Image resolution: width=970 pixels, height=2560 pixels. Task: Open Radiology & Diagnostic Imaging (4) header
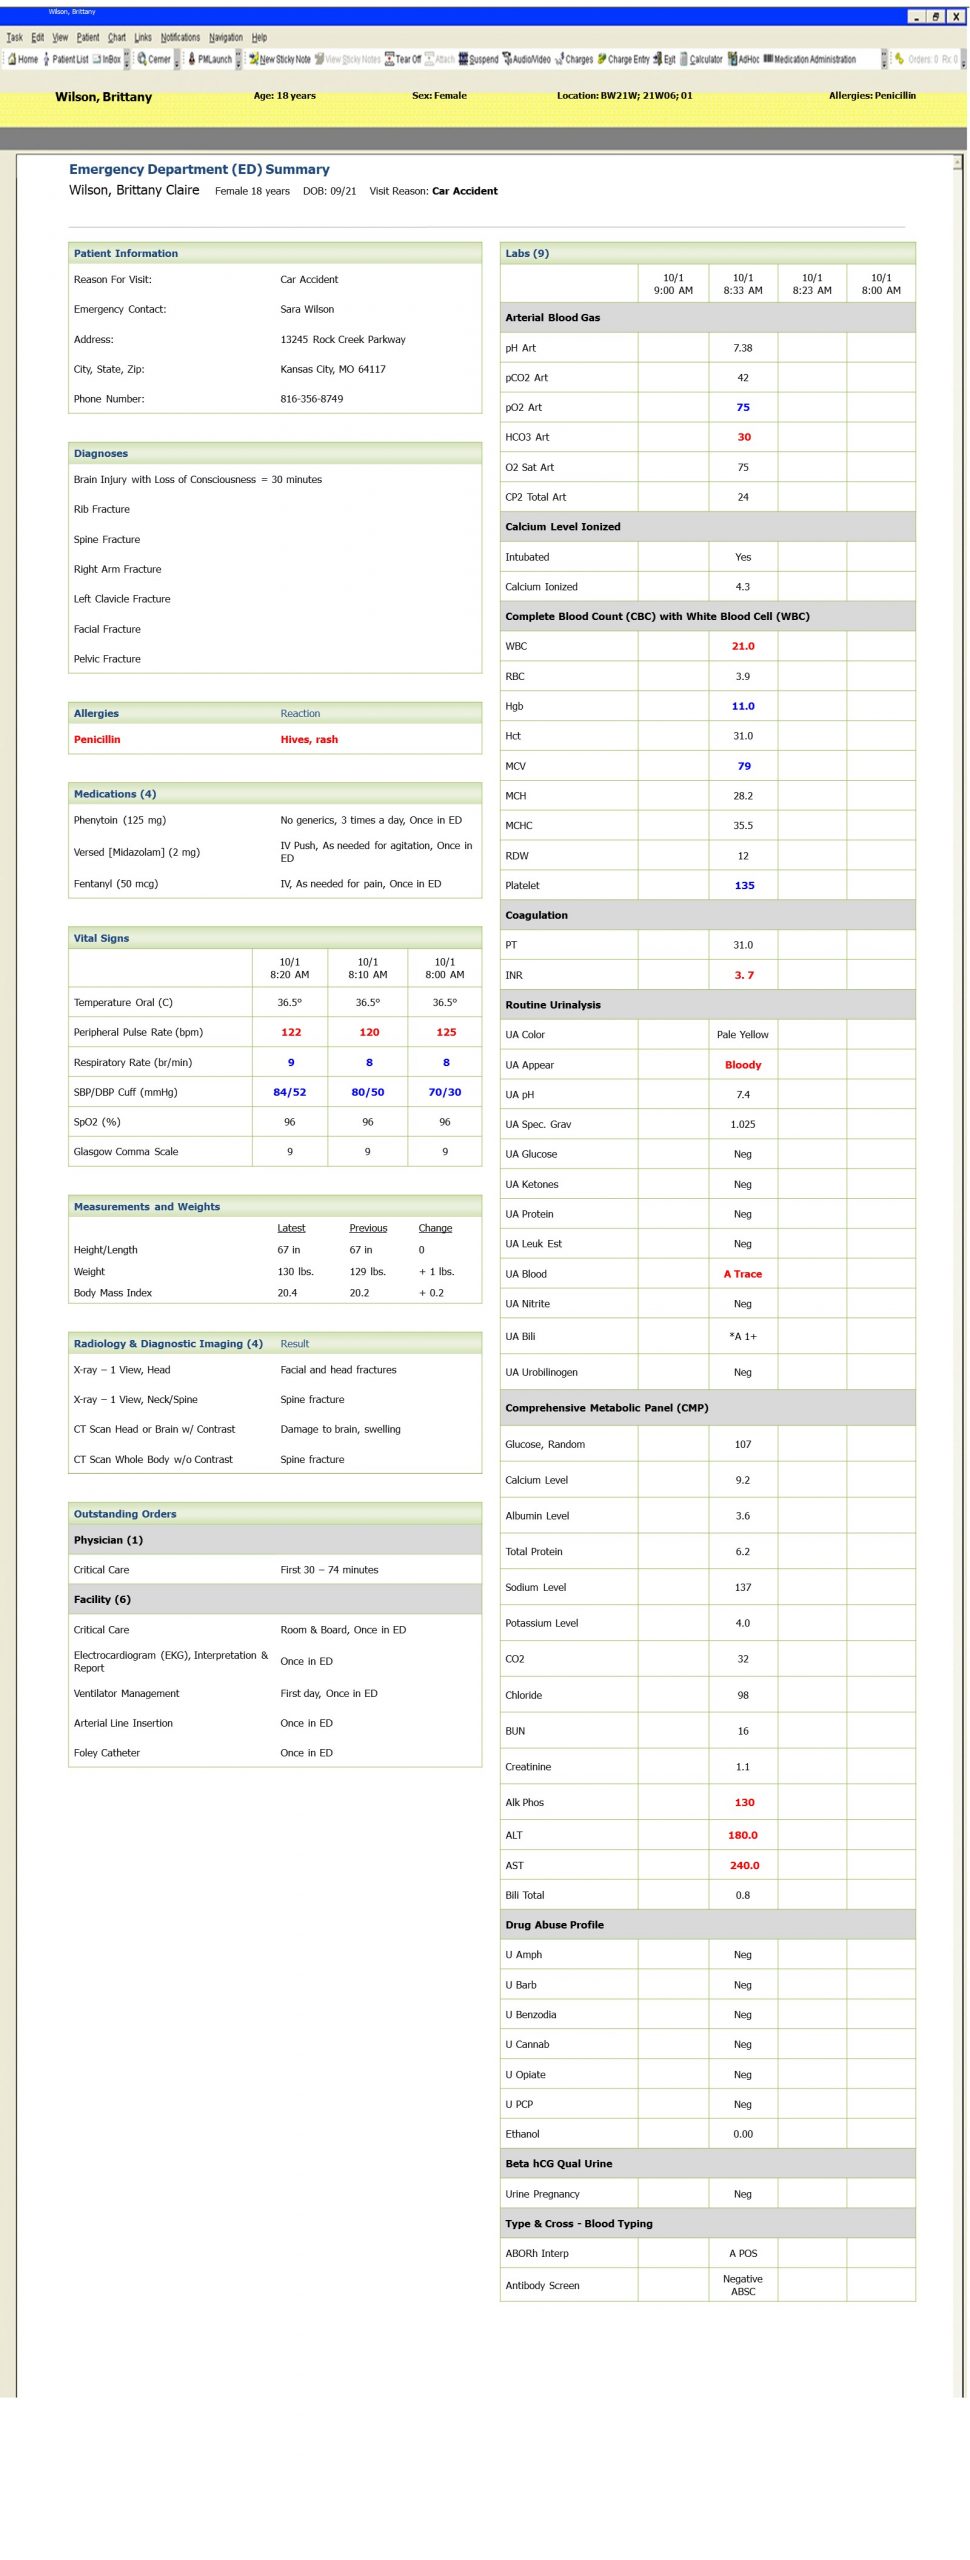pyautogui.click(x=275, y=1343)
